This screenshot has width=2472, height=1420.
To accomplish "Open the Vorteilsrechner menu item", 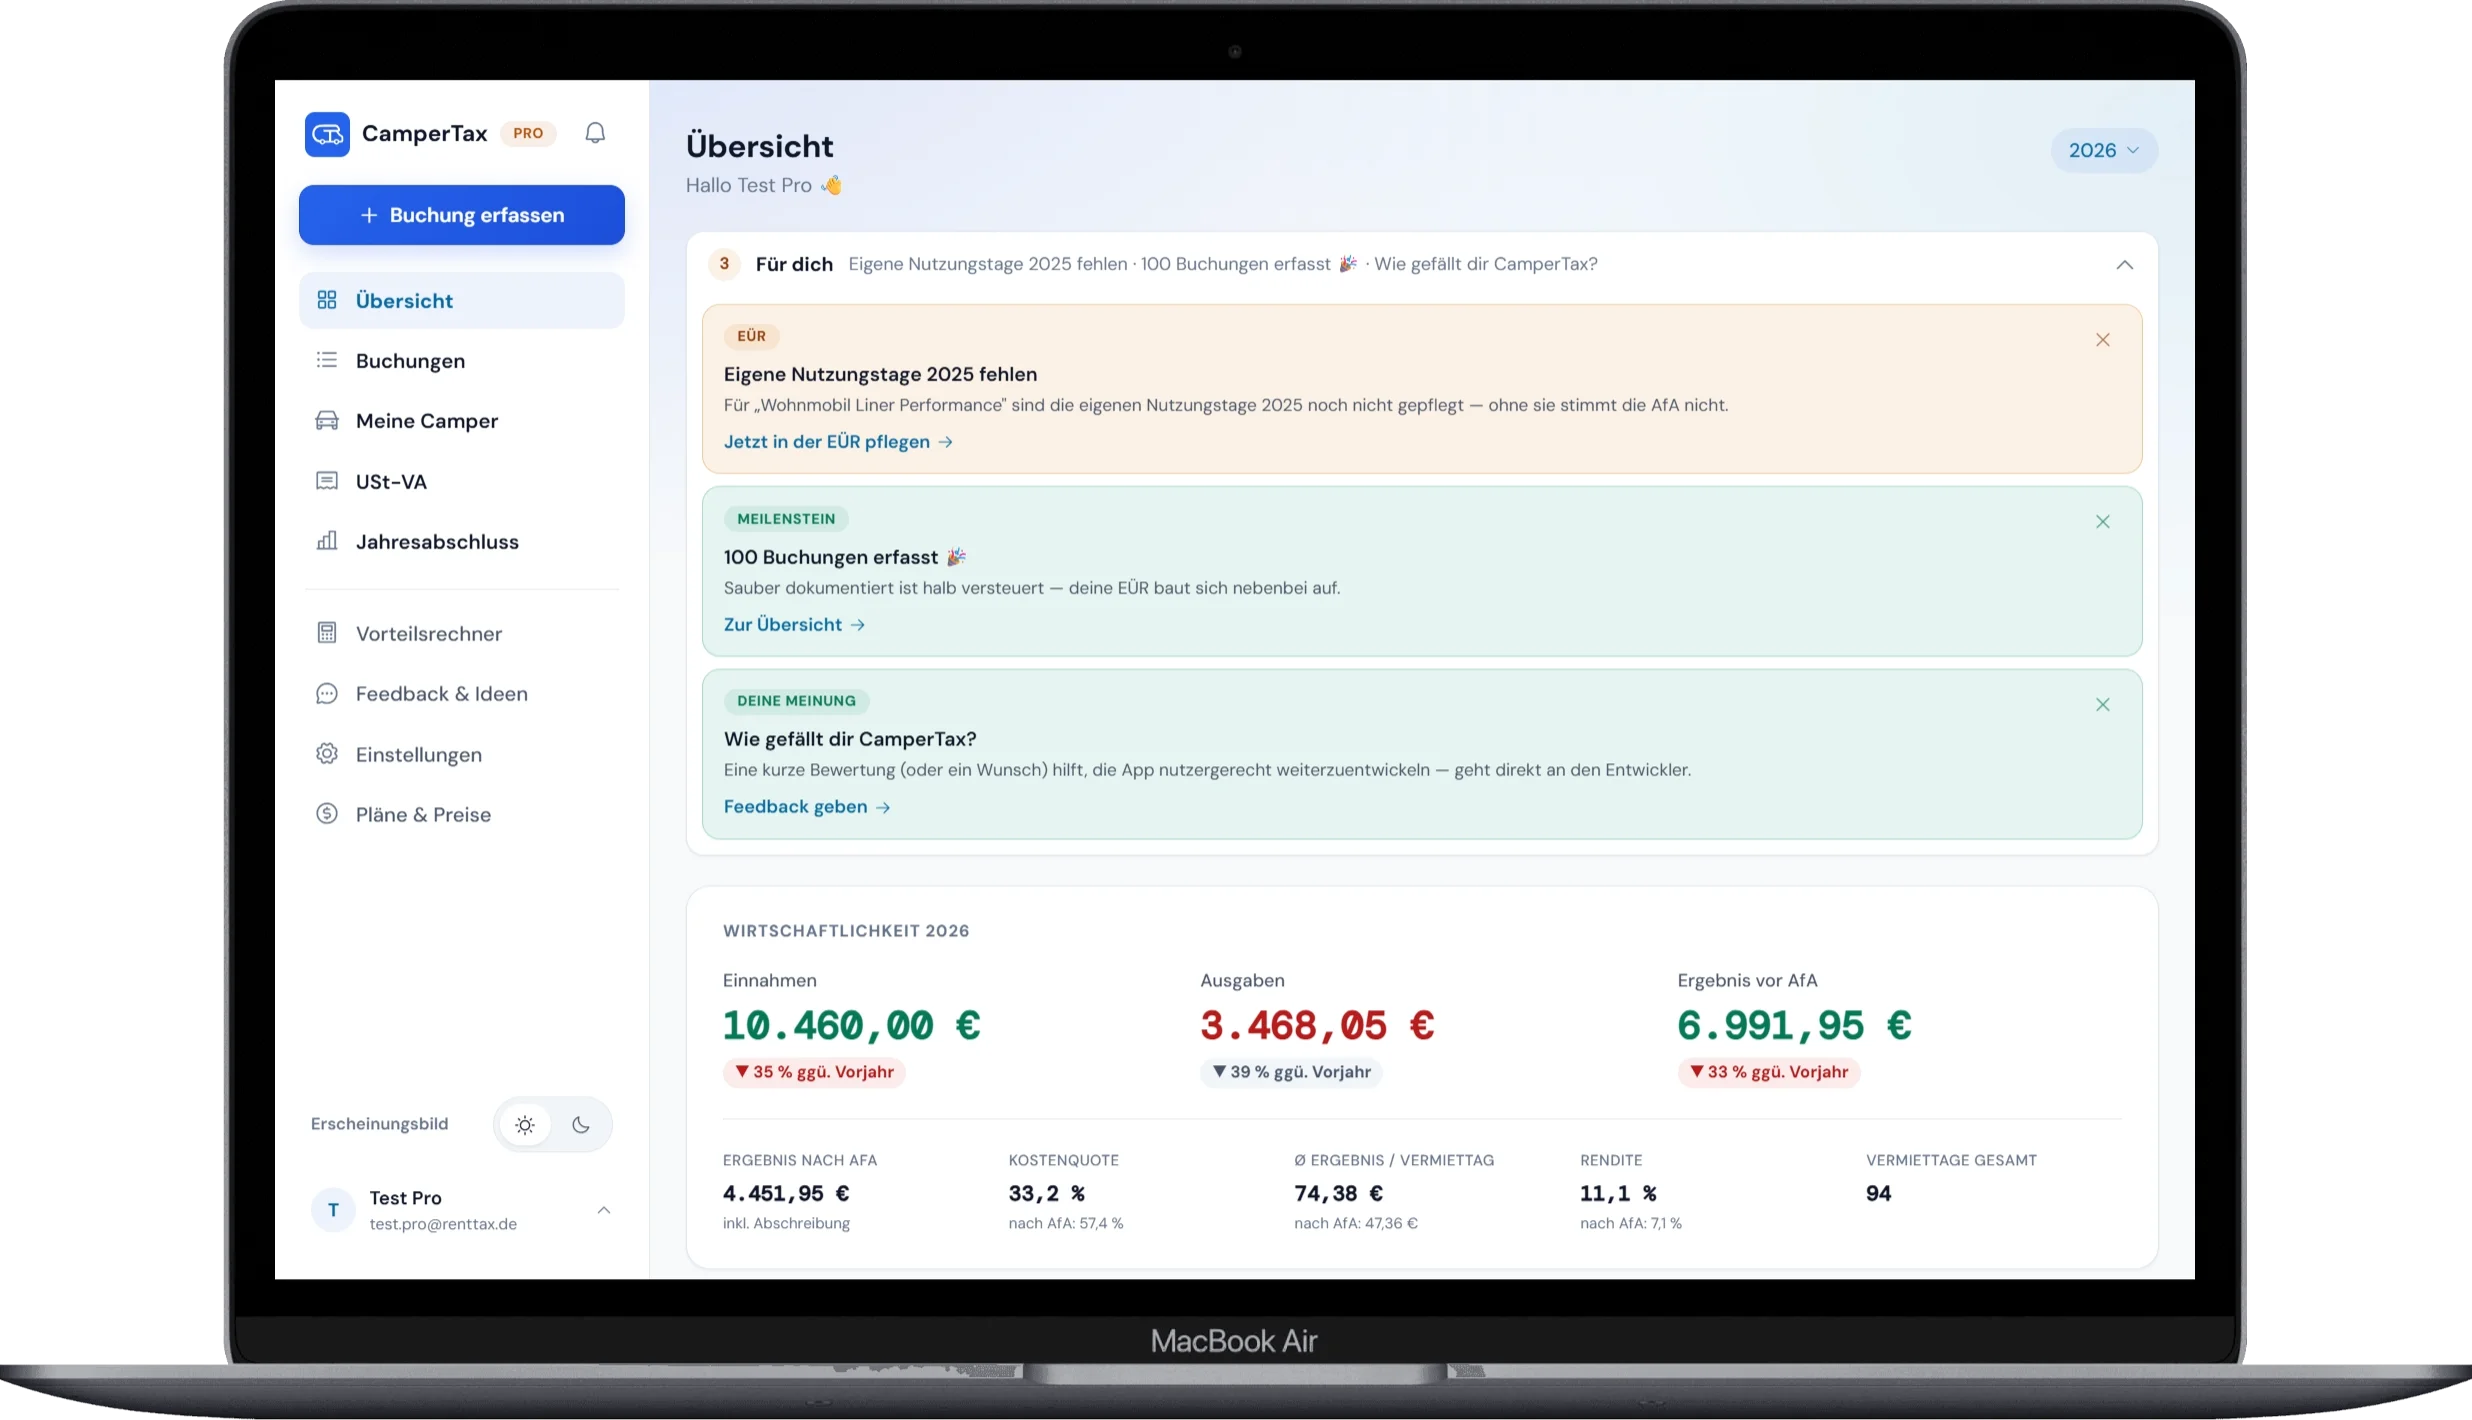I will (462, 633).
